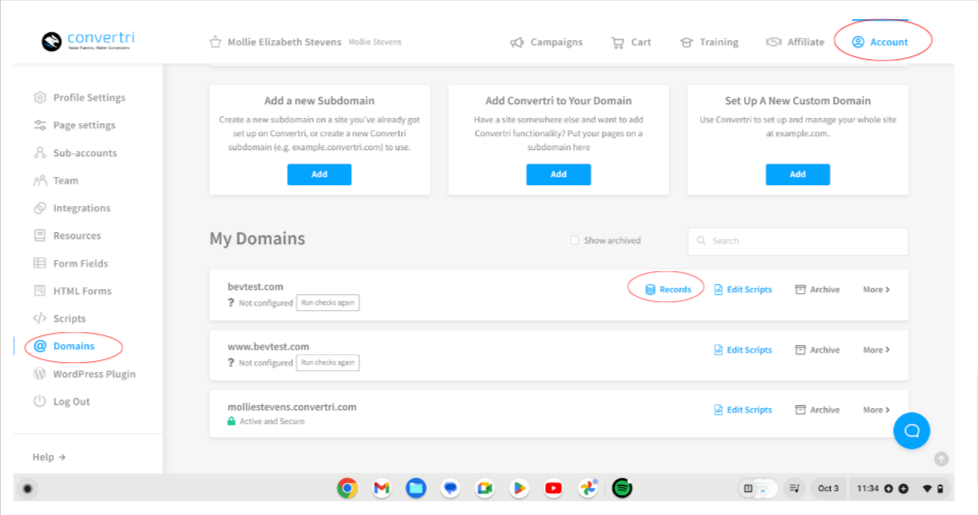Archive the www.bevtest.com domain
The height and width of the screenshot is (515, 978).
coord(817,350)
